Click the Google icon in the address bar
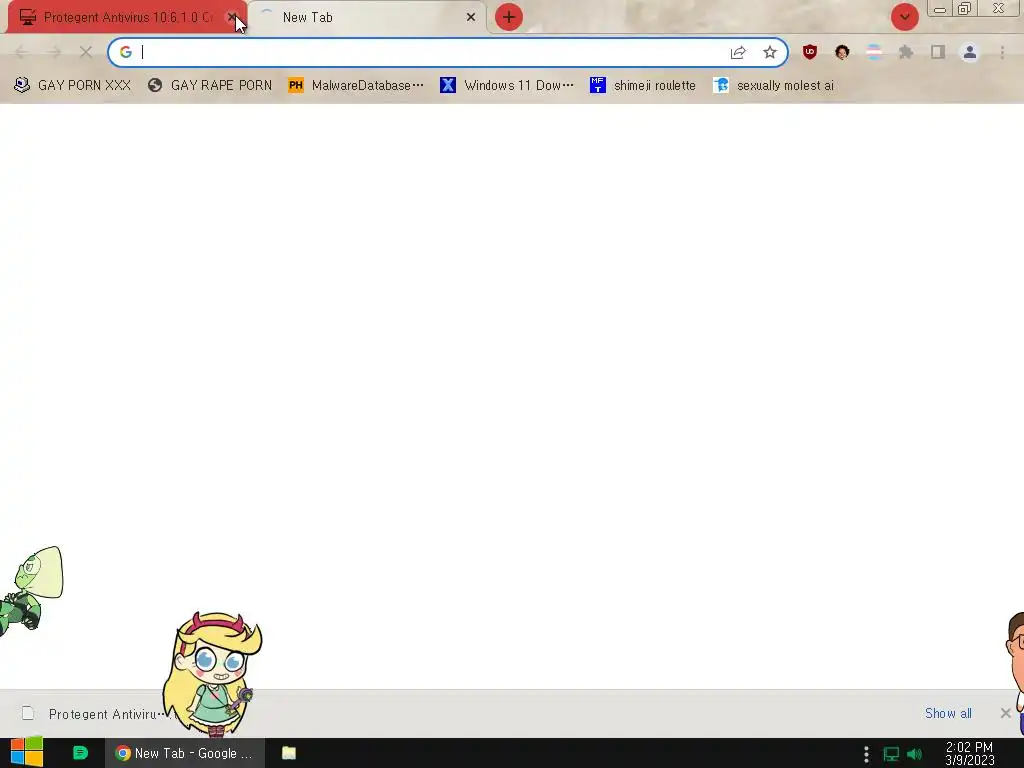 coord(126,52)
